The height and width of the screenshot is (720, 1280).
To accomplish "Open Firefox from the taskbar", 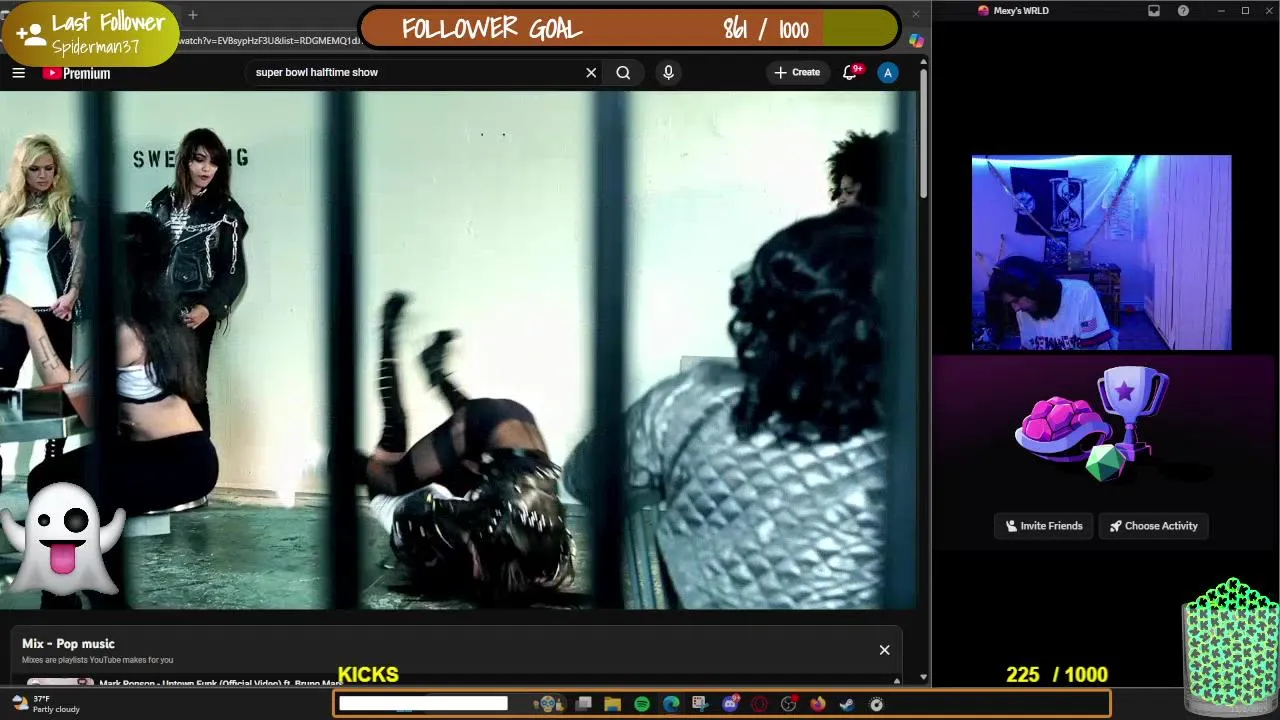I will [x=818, y=704].
